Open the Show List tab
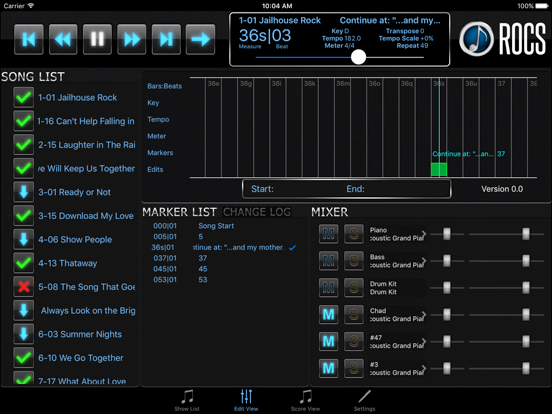 pyautogui.click(x=187, y=401)
